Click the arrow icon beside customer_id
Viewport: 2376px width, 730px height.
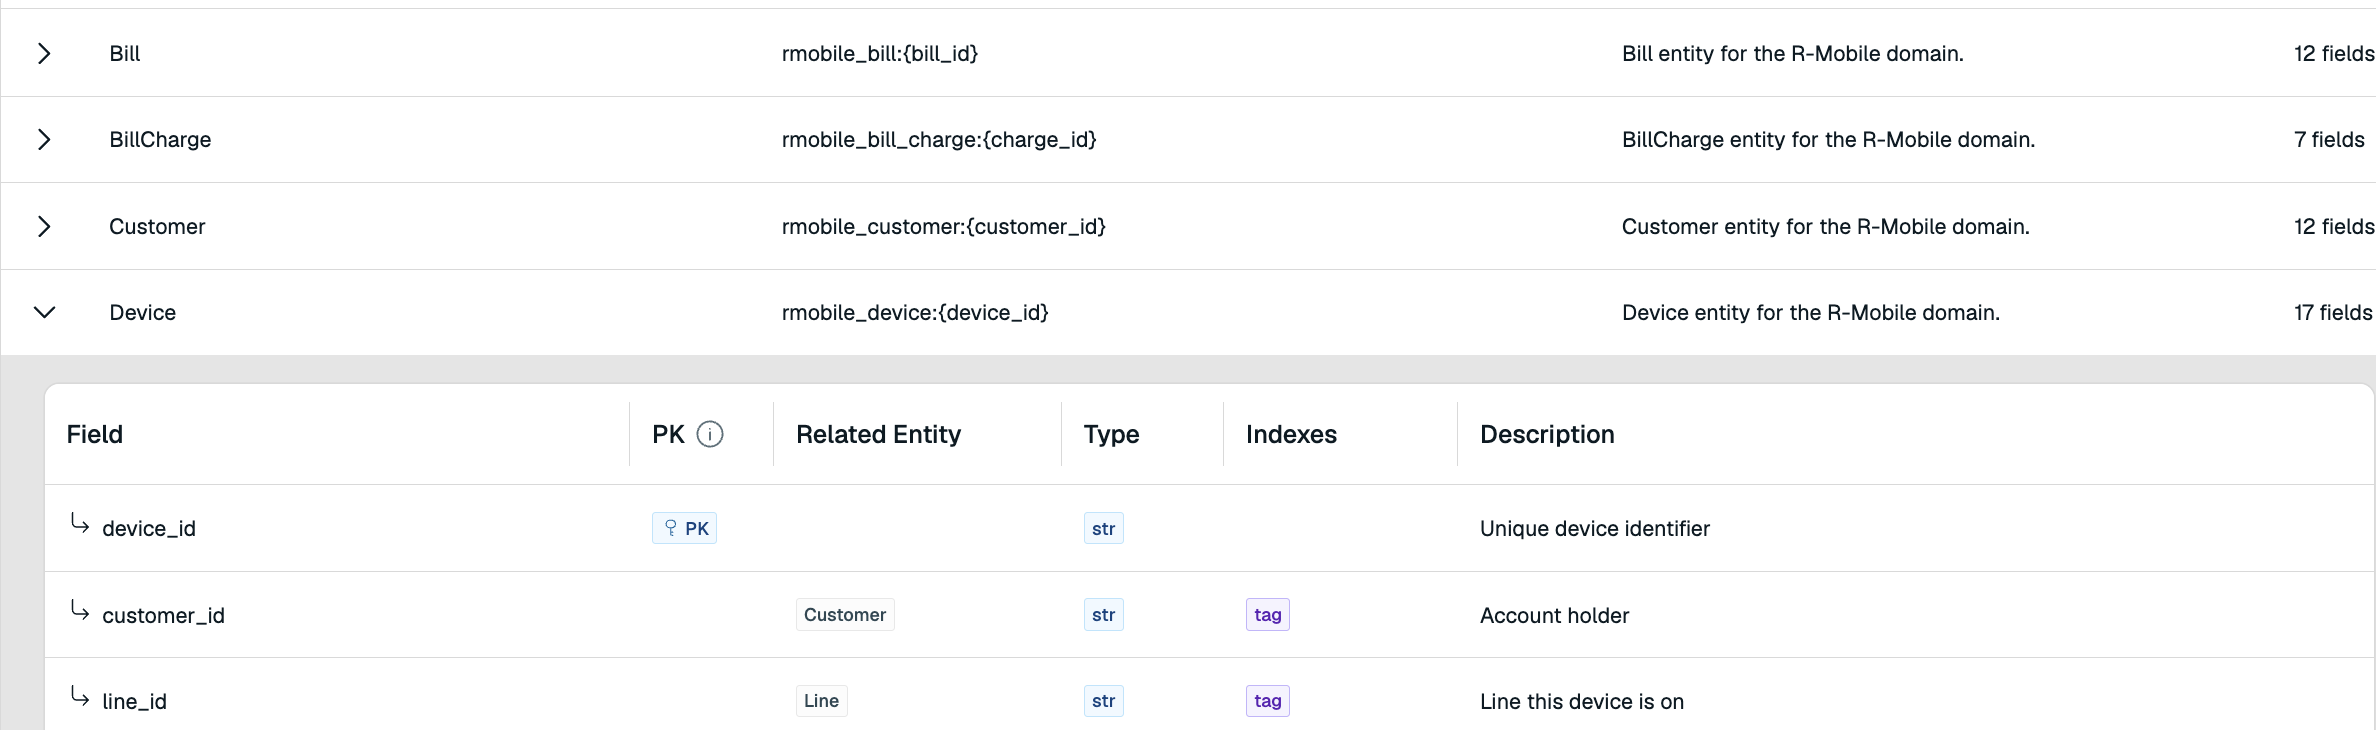tap(80, 610)
